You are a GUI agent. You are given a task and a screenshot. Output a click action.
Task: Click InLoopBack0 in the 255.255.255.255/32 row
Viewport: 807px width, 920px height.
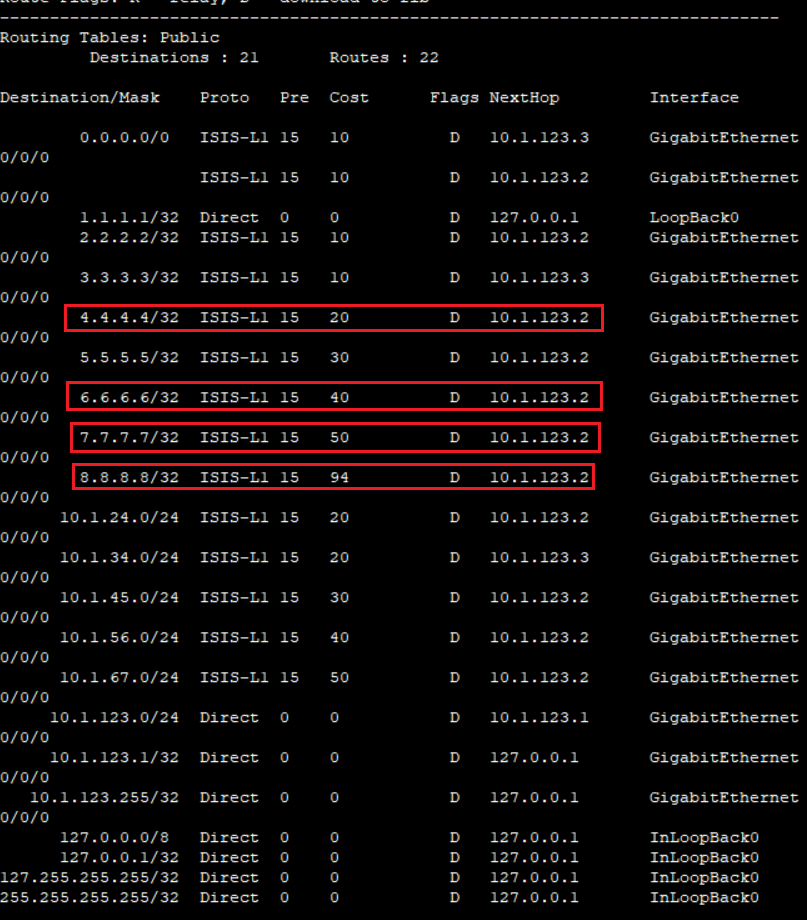click(704, 897)
